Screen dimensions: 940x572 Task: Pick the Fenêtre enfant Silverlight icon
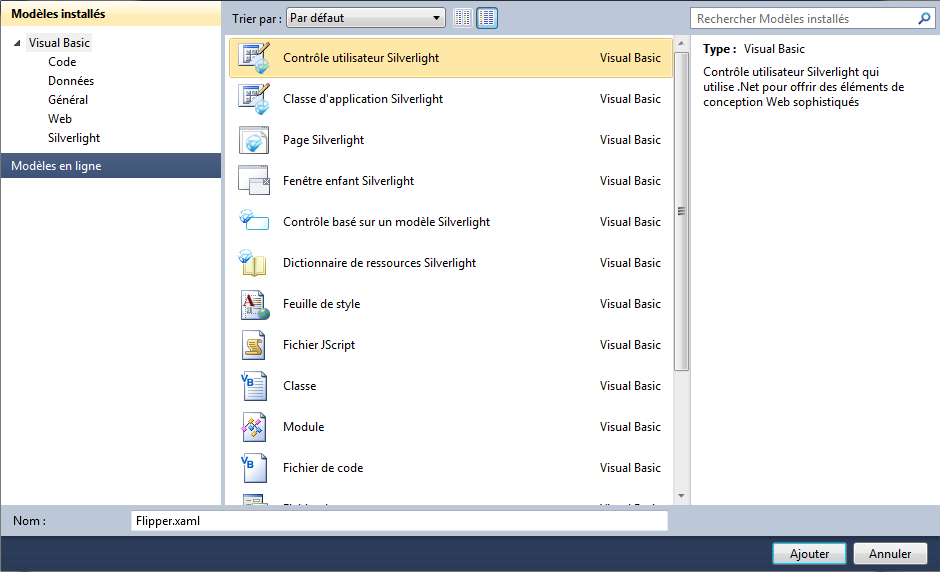tap(254, 181)
